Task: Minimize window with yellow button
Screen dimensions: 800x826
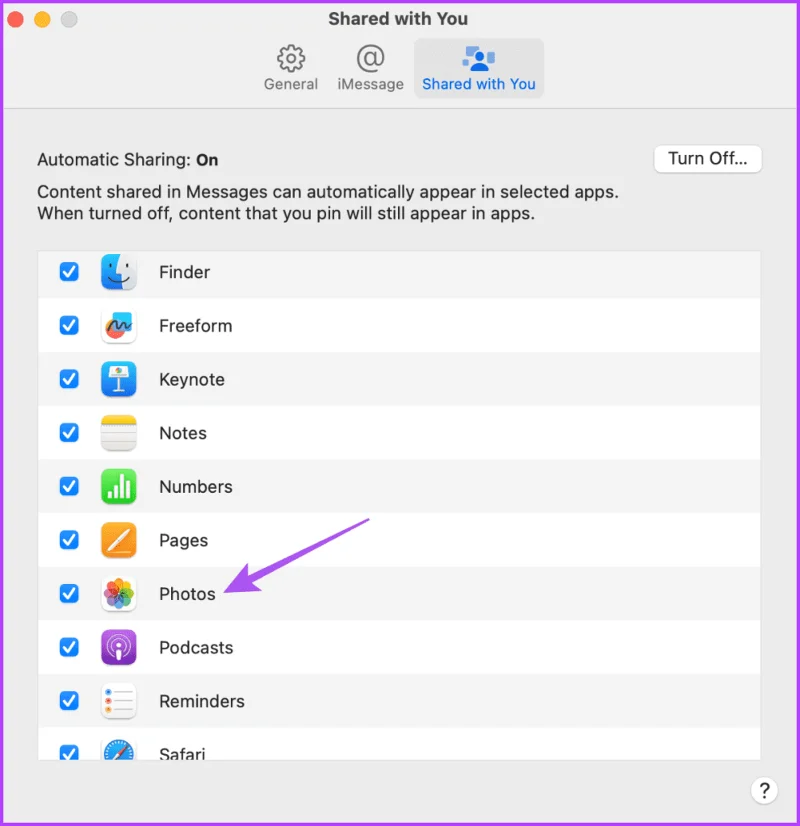Action: [42, 19]
